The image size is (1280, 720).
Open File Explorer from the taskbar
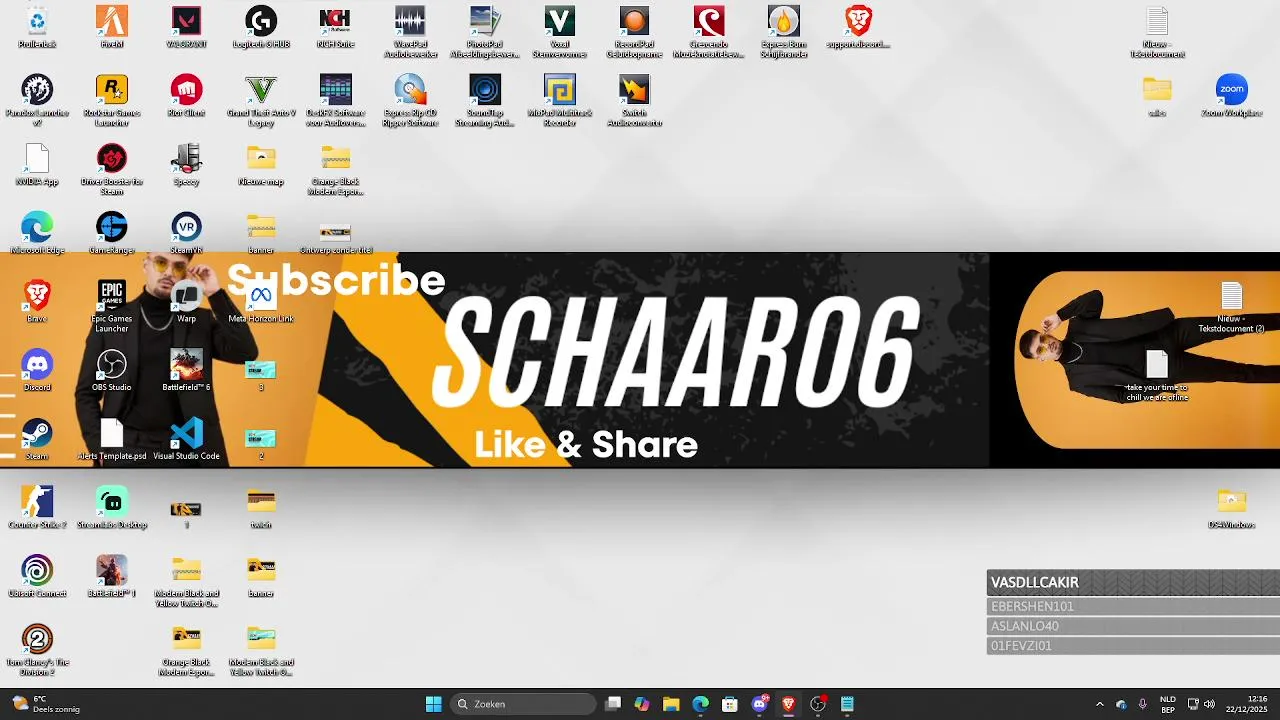[x=671, y=704]
